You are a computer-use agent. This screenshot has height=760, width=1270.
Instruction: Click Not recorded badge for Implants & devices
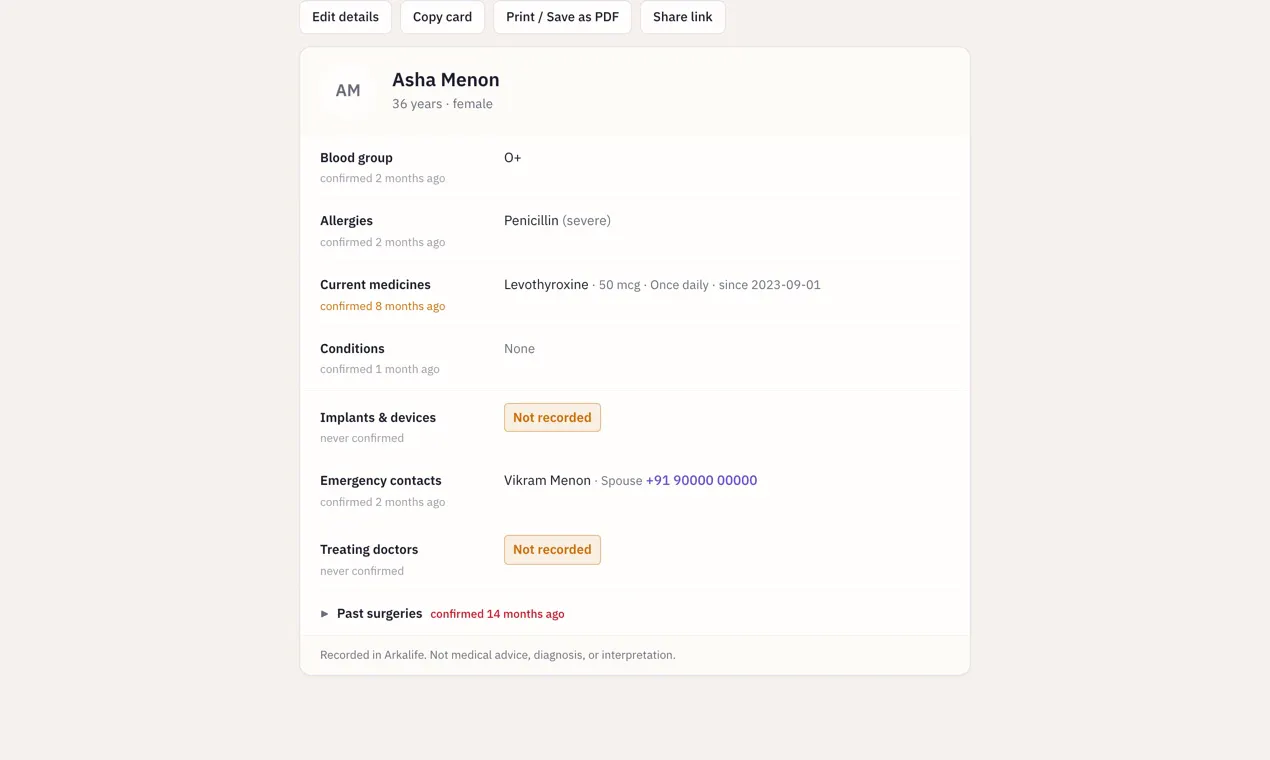click(x=552, y=417)
